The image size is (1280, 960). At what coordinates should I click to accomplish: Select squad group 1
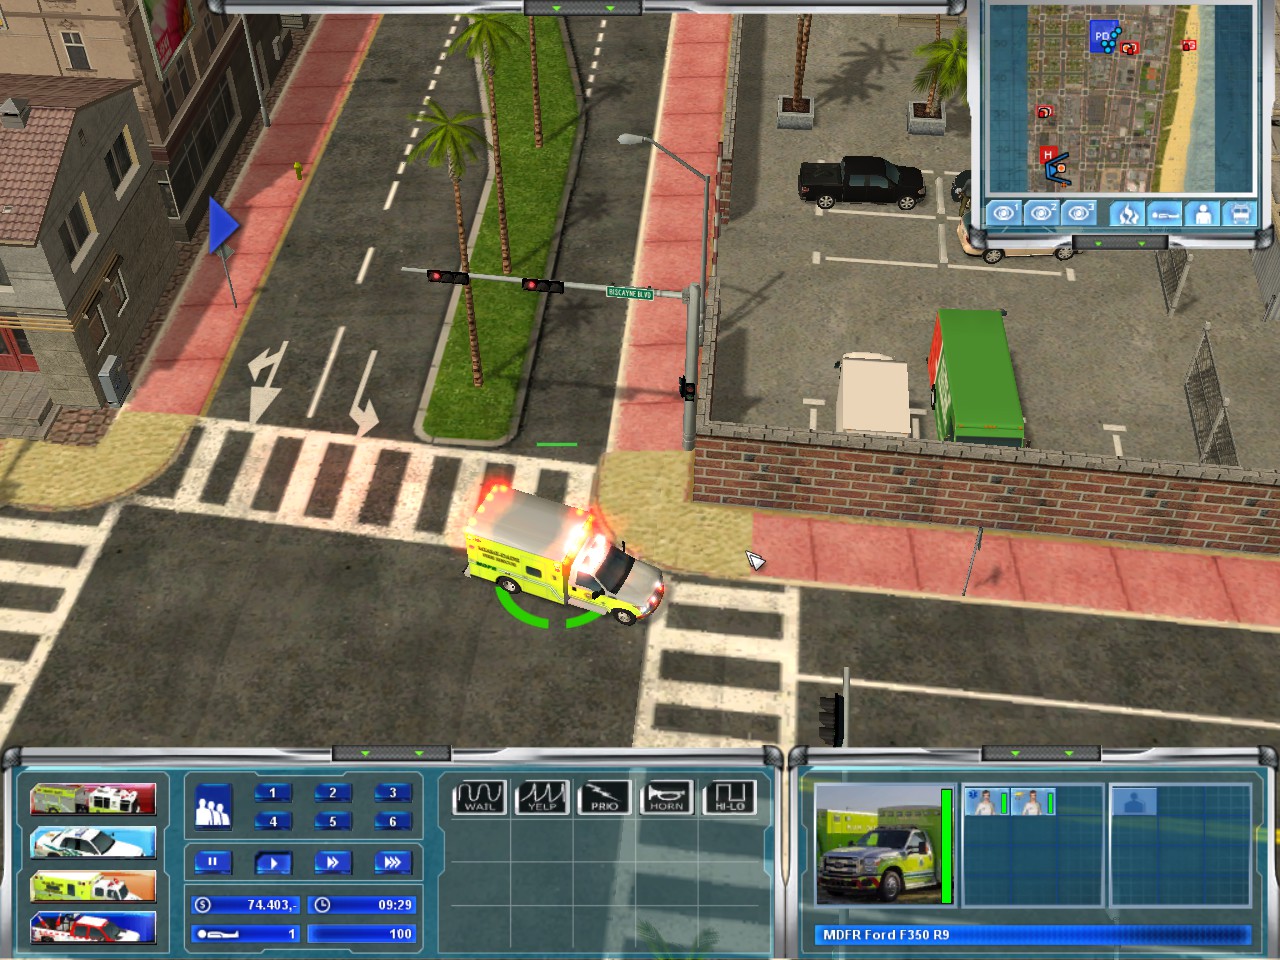[272, 793]
